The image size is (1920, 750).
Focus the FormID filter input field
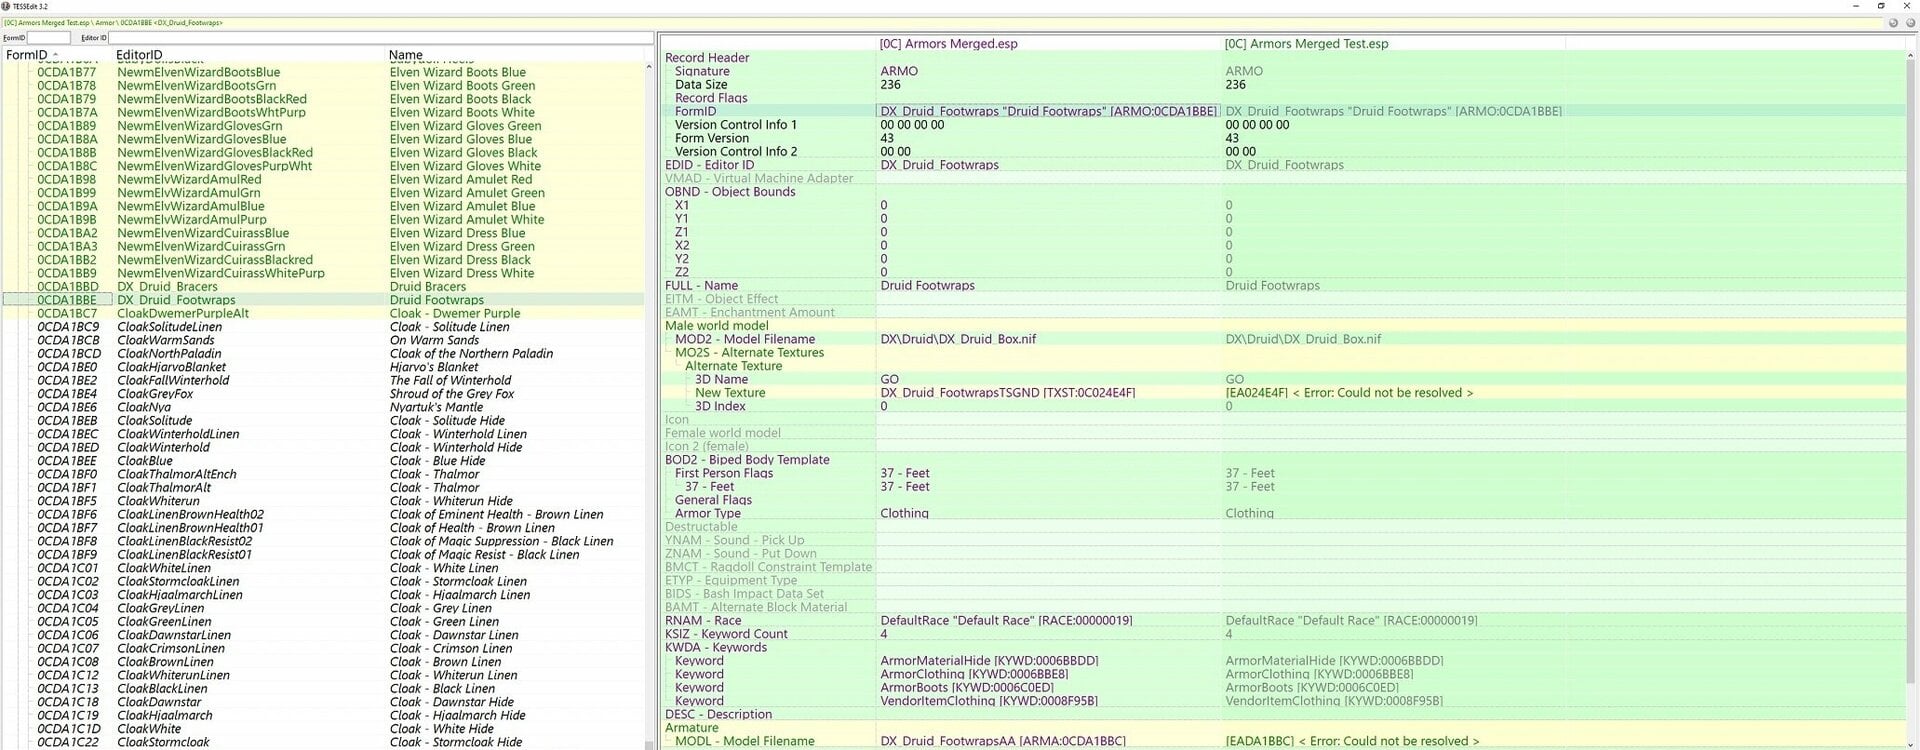(x=49, y=38)
